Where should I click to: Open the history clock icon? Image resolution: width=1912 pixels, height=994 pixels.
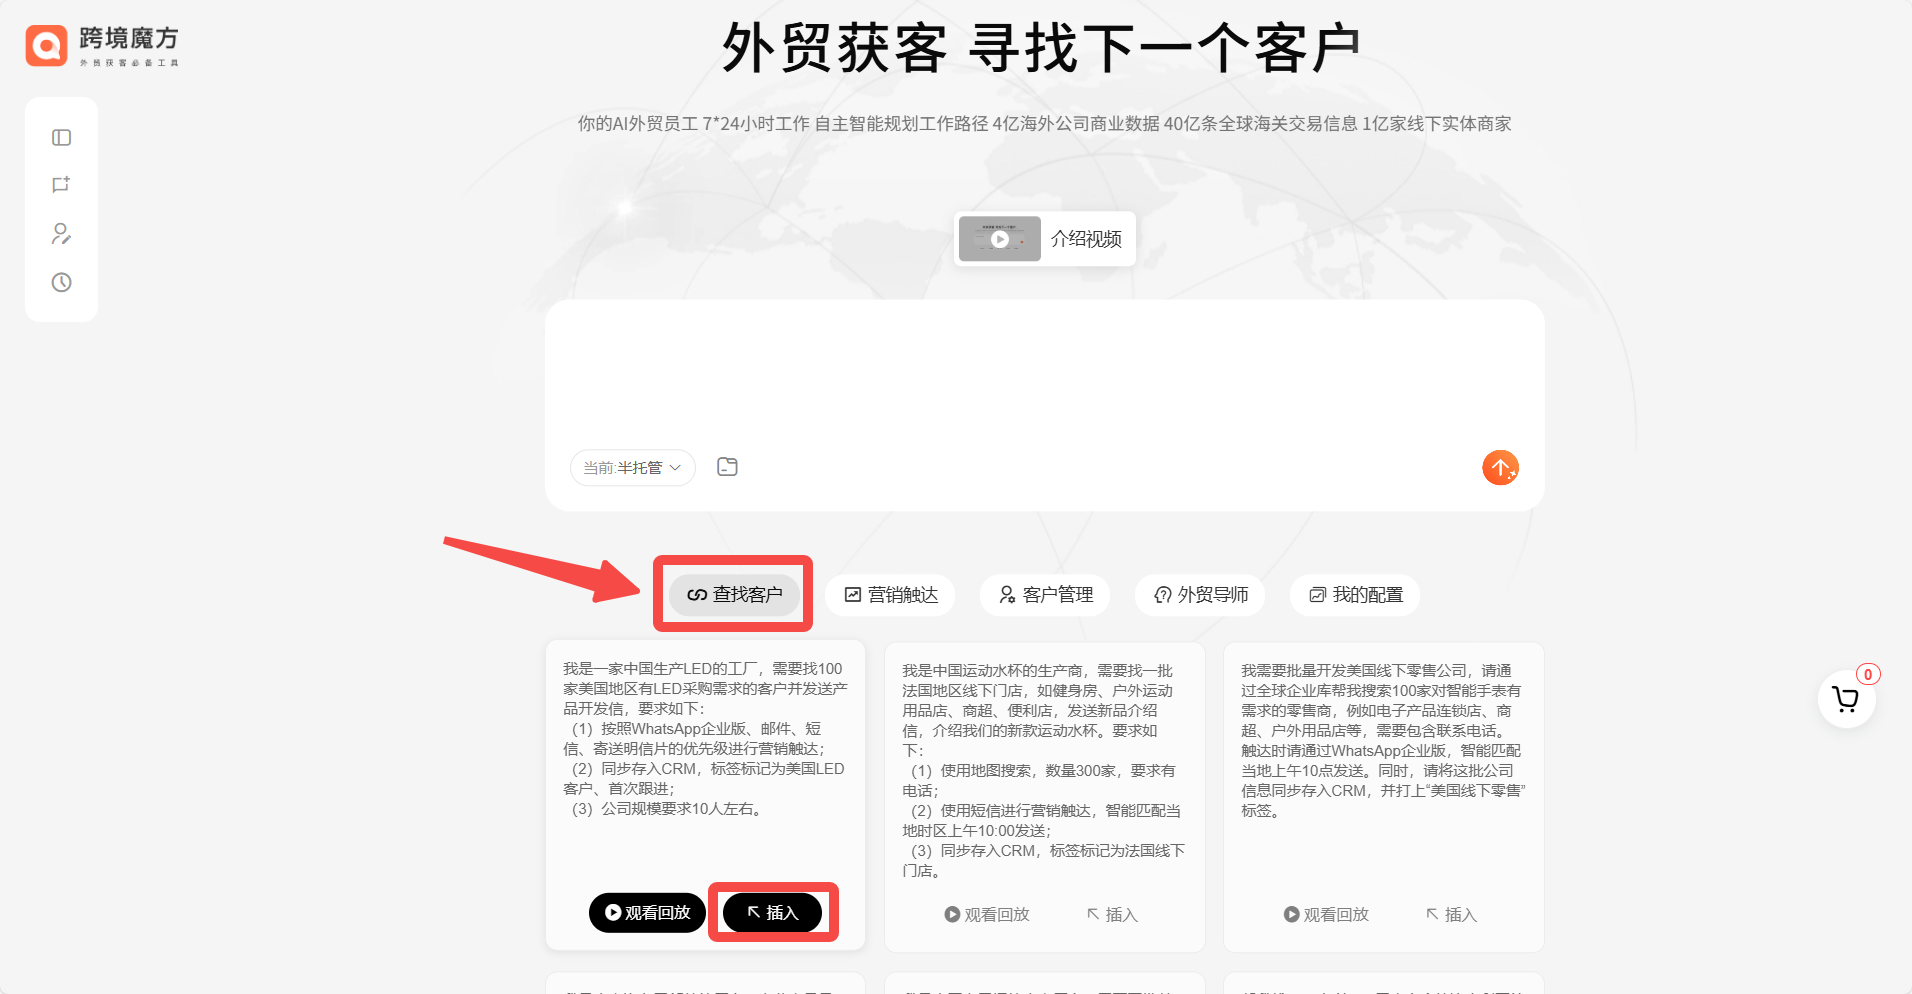click(61, 283)
